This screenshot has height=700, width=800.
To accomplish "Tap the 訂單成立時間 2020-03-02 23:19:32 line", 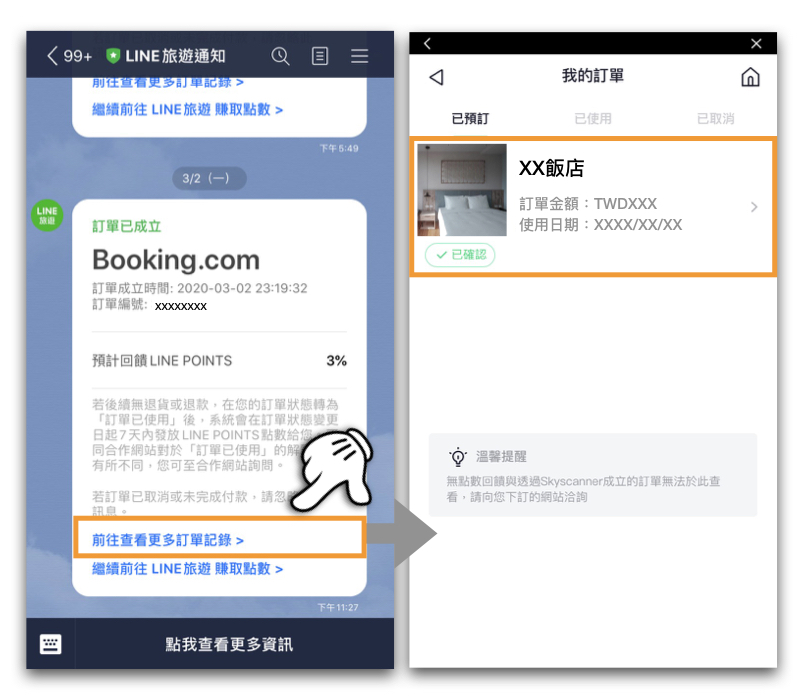I will coord(199,288).
